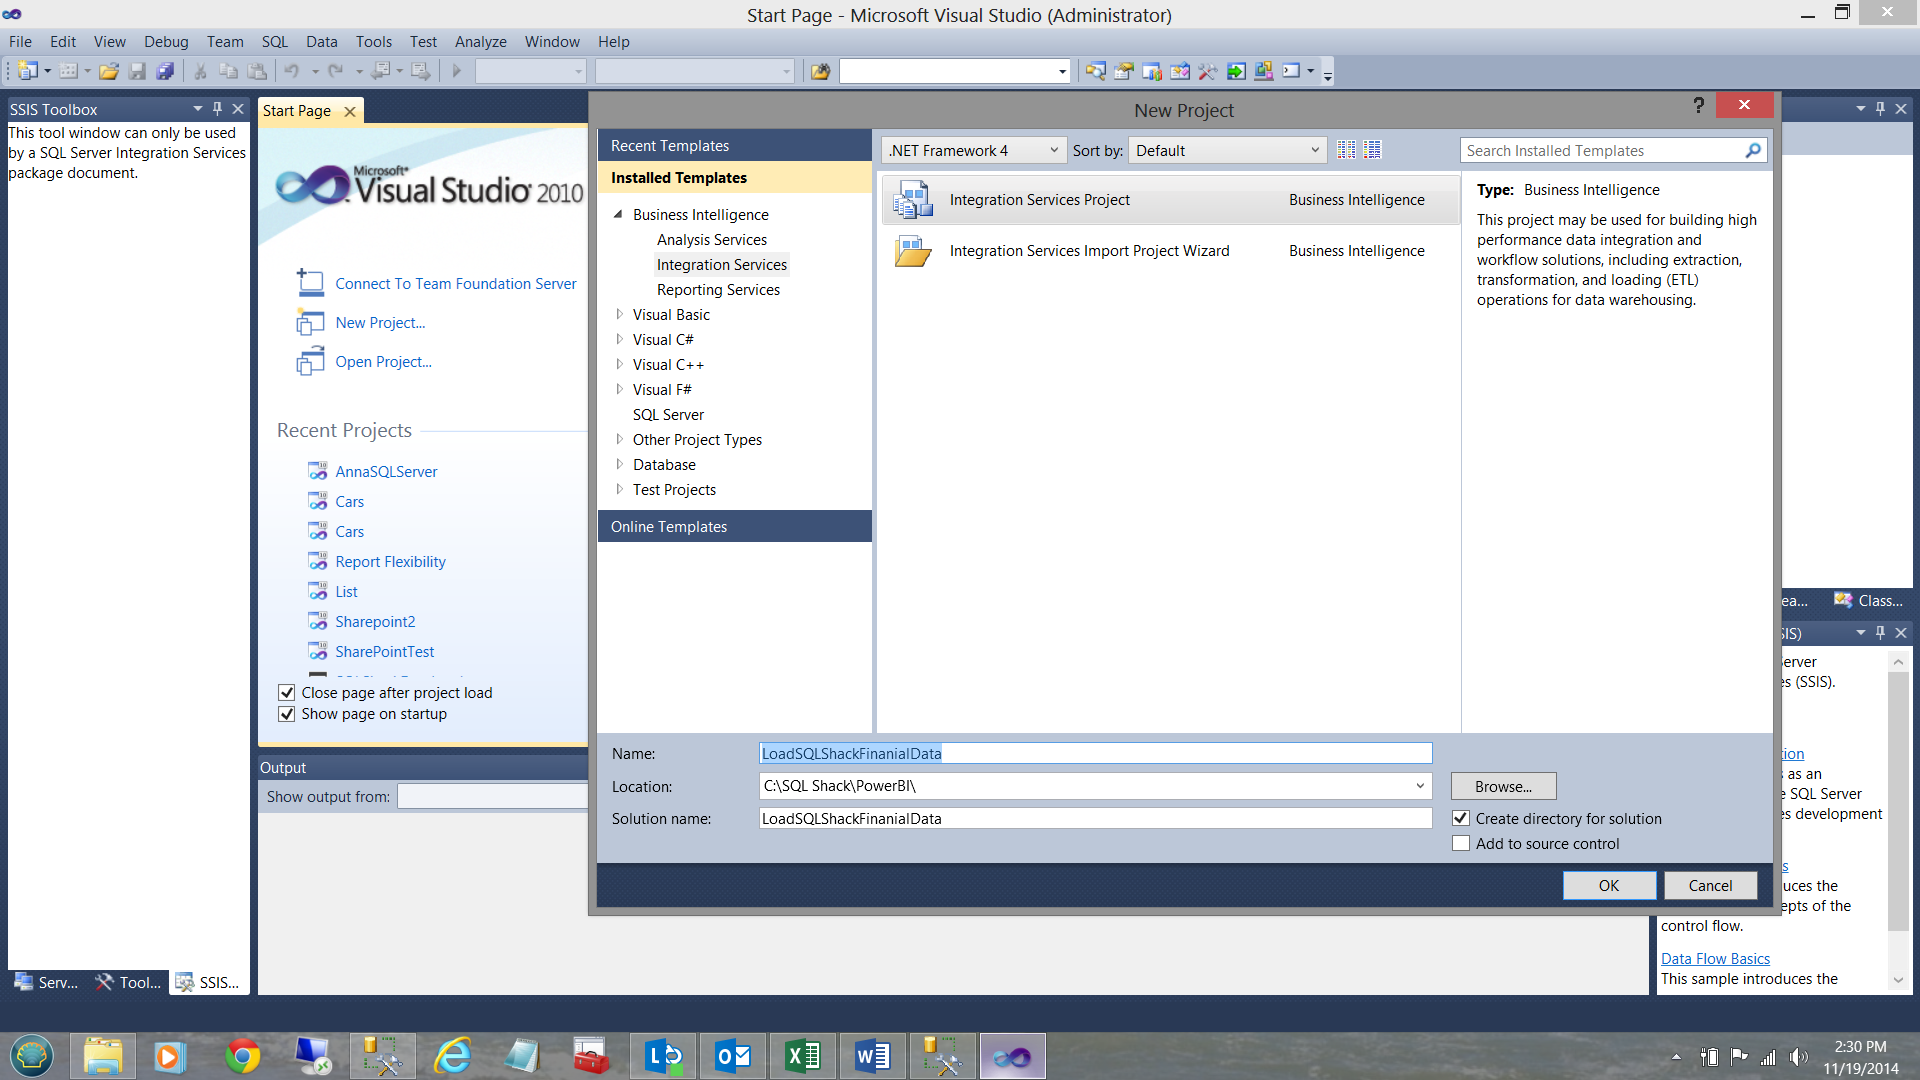Image resolution: width=1920 pixels, height=1080 pixels.
Task: Toggle Close page after project load
Action: (287, 692)
